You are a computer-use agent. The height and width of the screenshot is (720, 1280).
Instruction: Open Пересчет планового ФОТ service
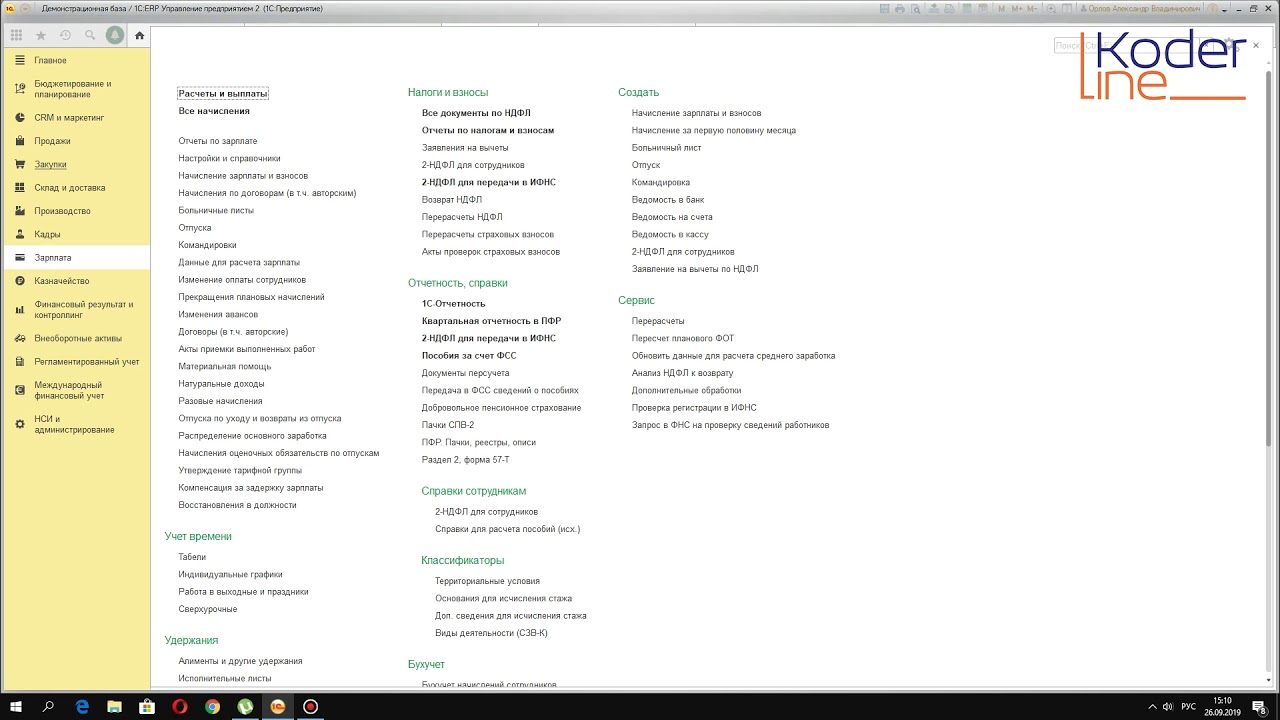(683, 338)
